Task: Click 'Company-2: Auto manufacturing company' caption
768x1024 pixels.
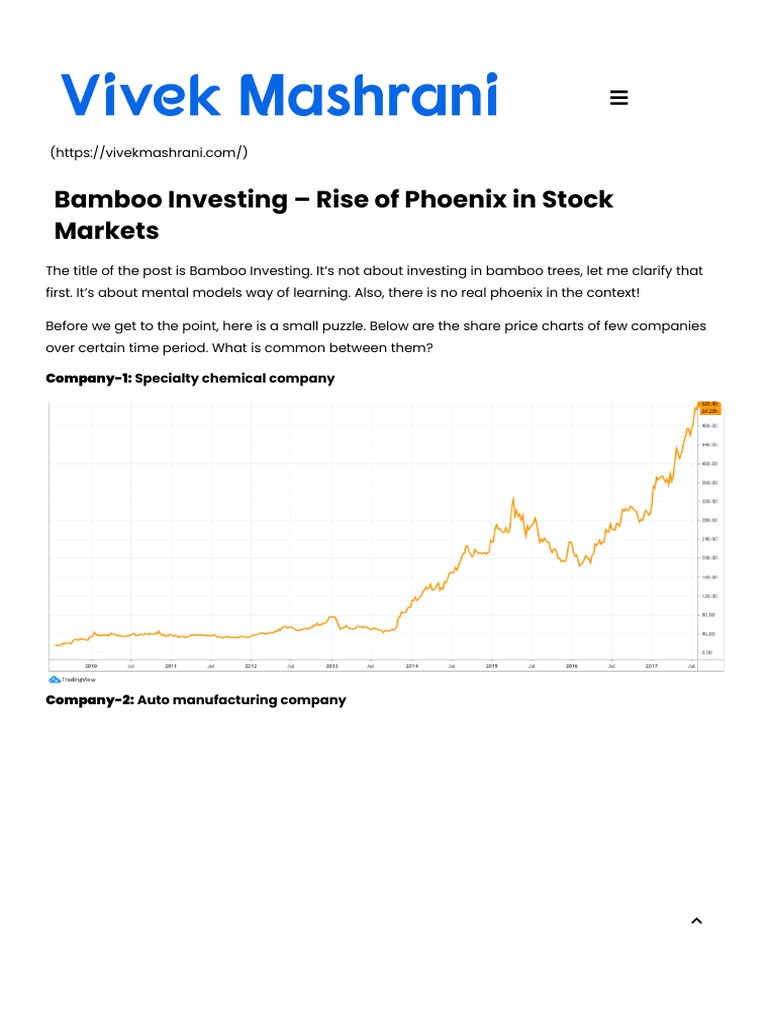Action: 196,700
